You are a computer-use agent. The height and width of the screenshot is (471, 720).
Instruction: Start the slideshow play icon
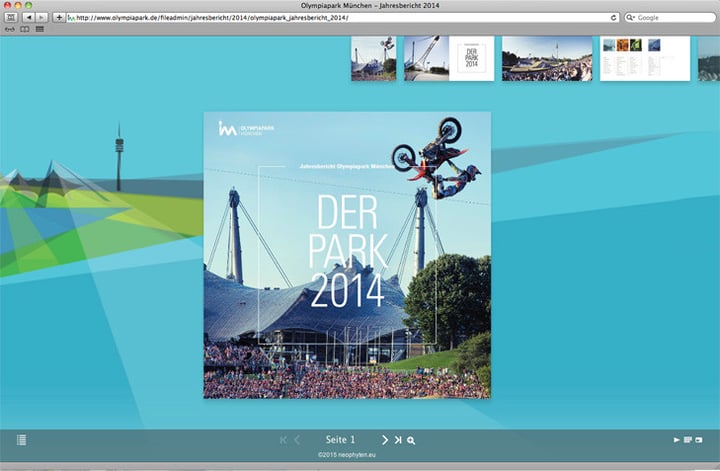tap(677, 440)
